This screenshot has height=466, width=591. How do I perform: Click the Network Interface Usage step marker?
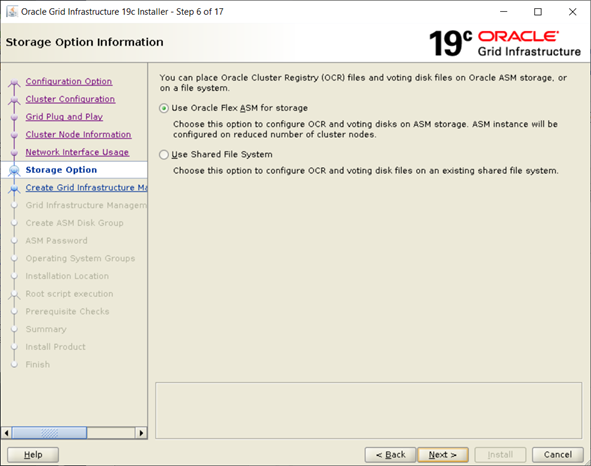pos(14,153)
